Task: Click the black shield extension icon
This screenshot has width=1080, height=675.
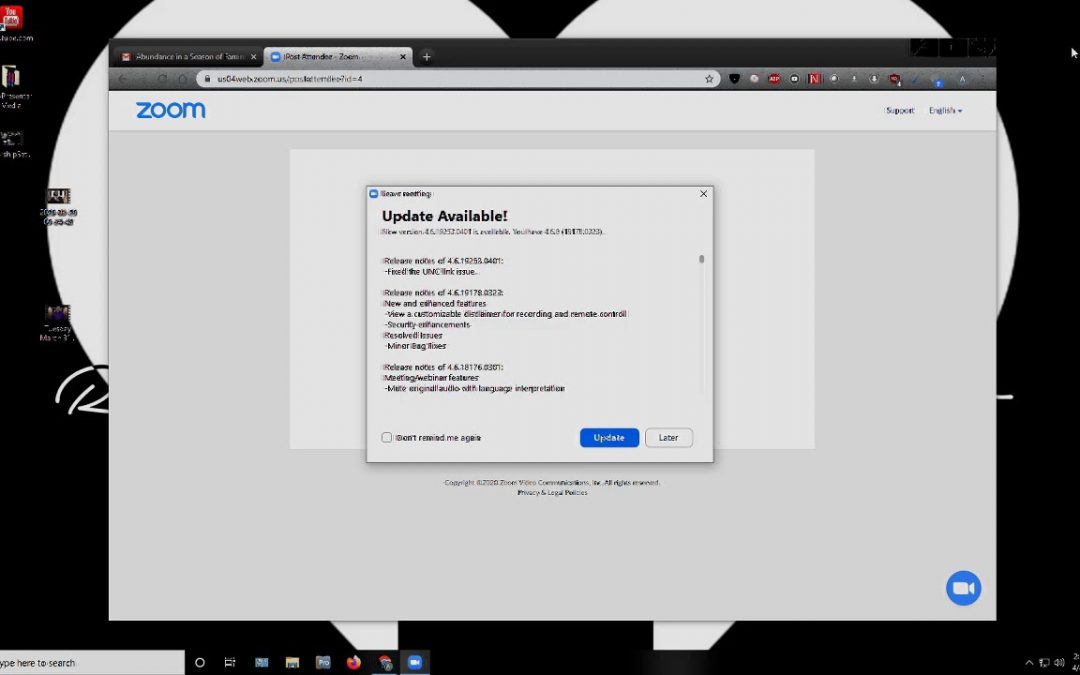Action: point(734,79)
